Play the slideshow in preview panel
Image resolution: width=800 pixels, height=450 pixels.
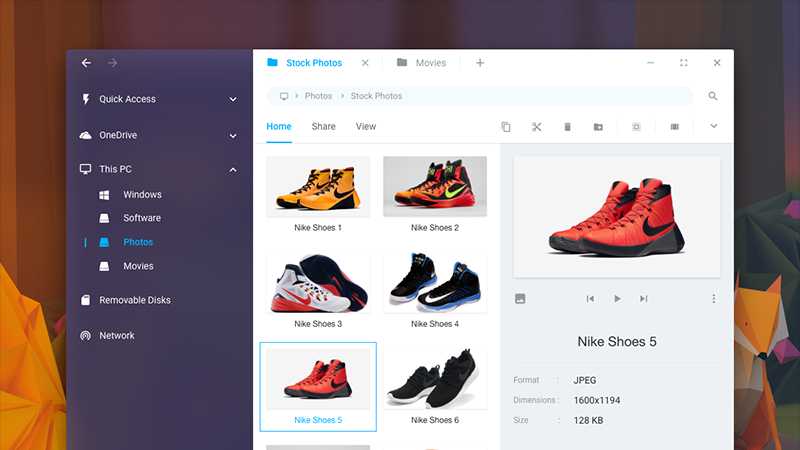(x=617, y=299)
